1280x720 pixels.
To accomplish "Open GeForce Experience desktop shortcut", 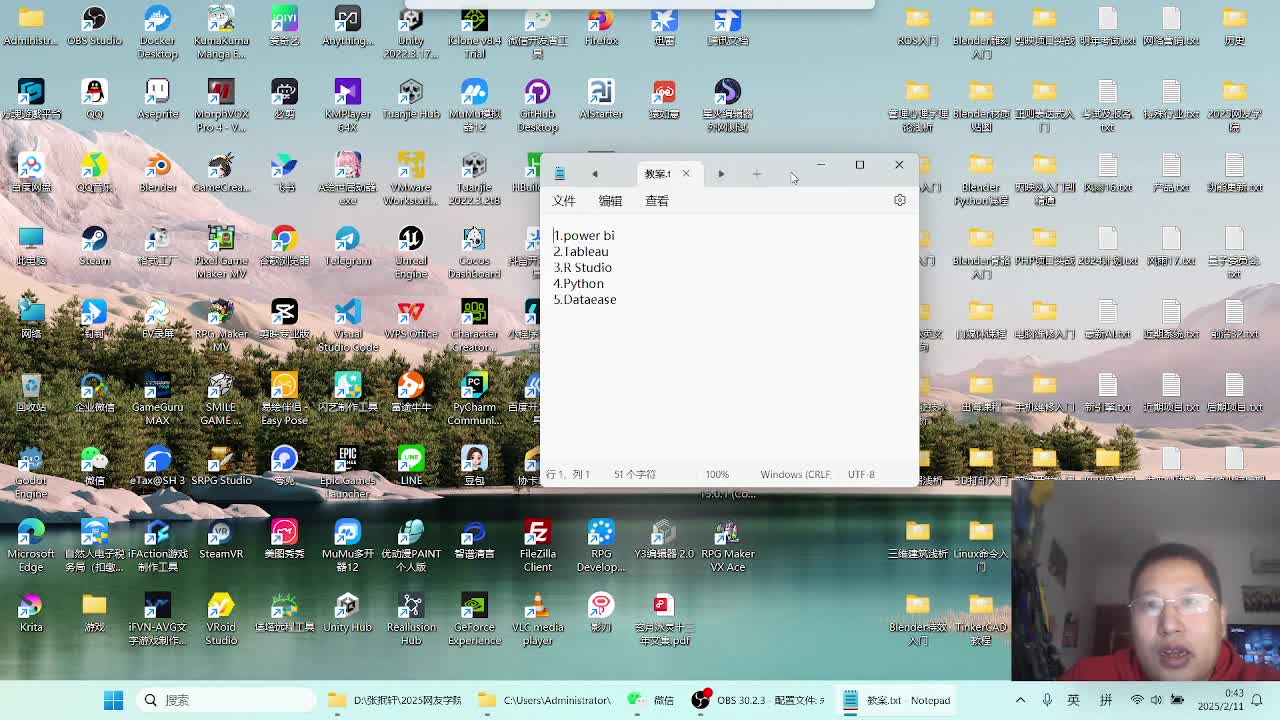I will coord(474,617).
